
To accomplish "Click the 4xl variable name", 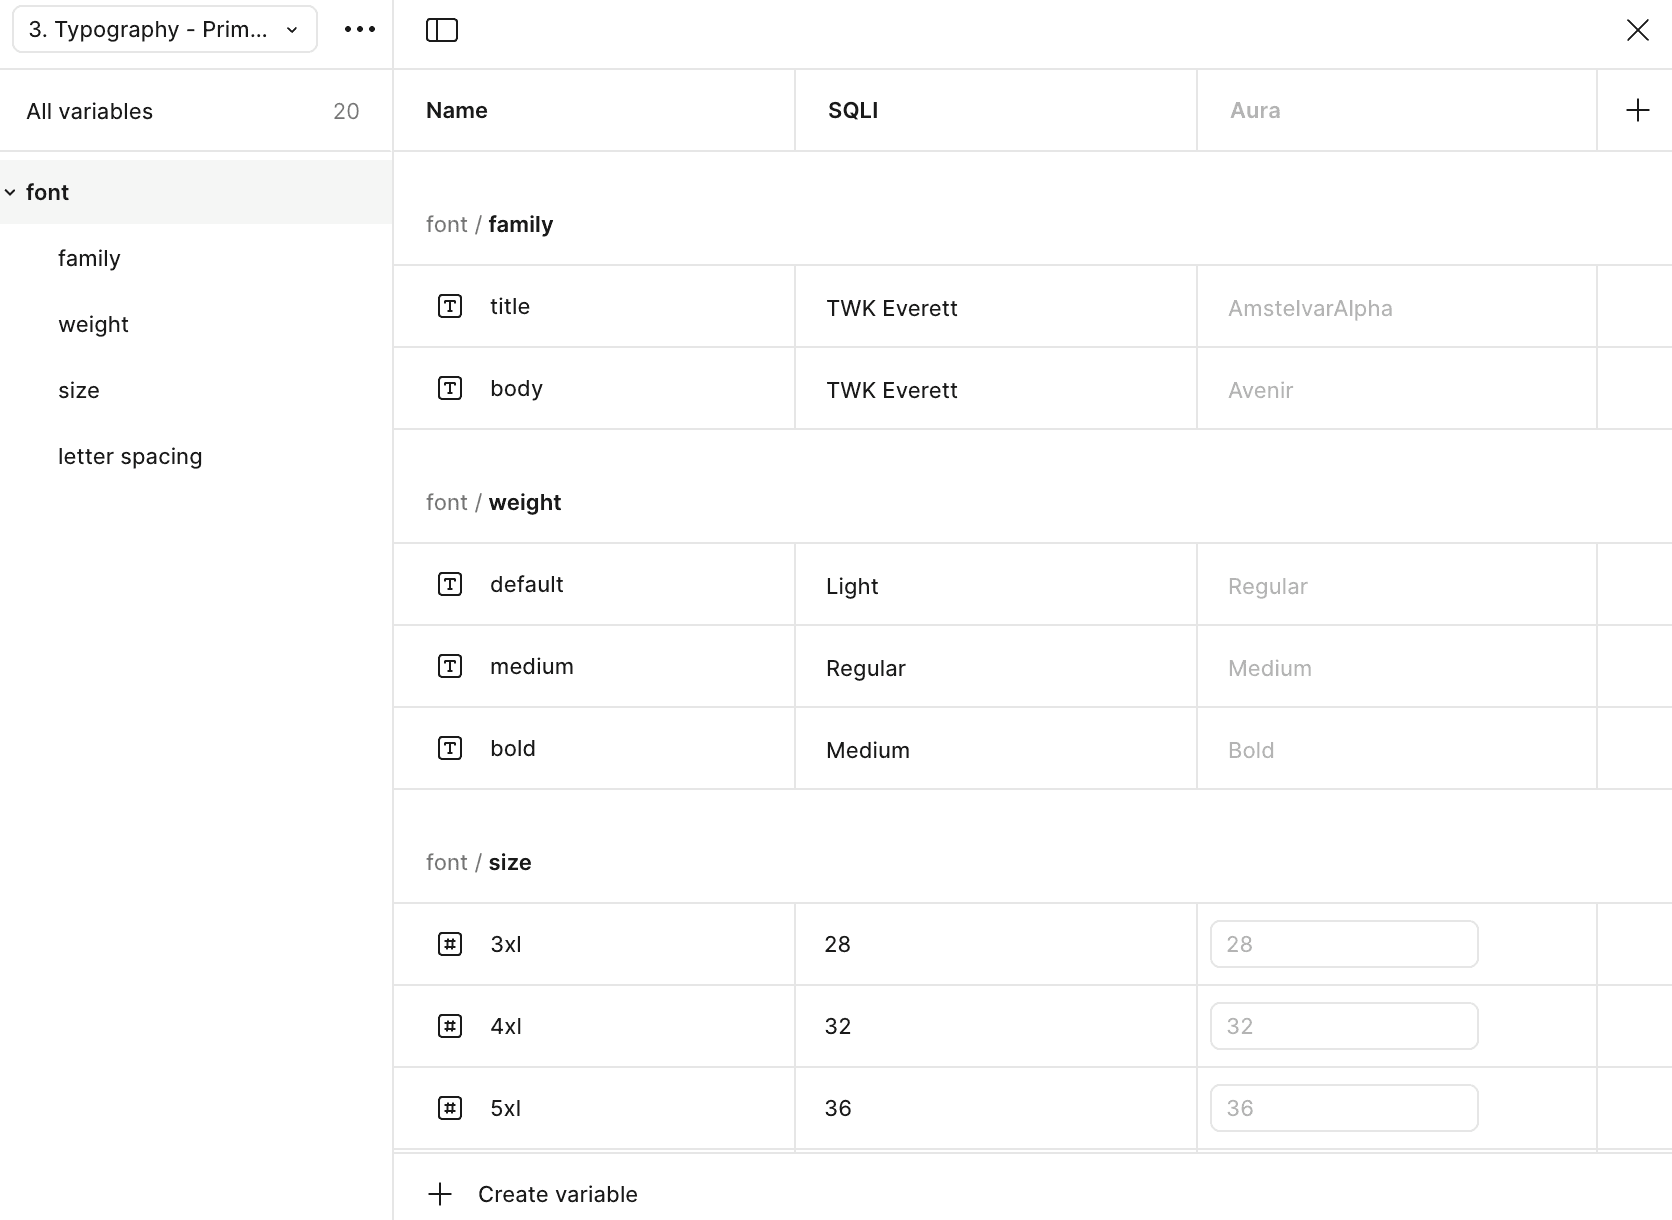I will pyautogui.click(x=506, y=1026).
